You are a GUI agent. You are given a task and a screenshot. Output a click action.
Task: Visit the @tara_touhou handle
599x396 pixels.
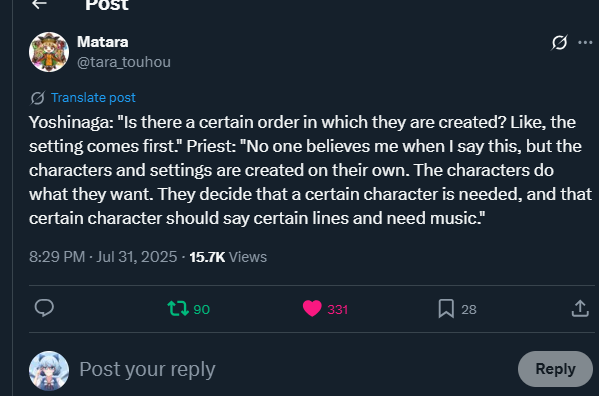(x=124, y=62)
